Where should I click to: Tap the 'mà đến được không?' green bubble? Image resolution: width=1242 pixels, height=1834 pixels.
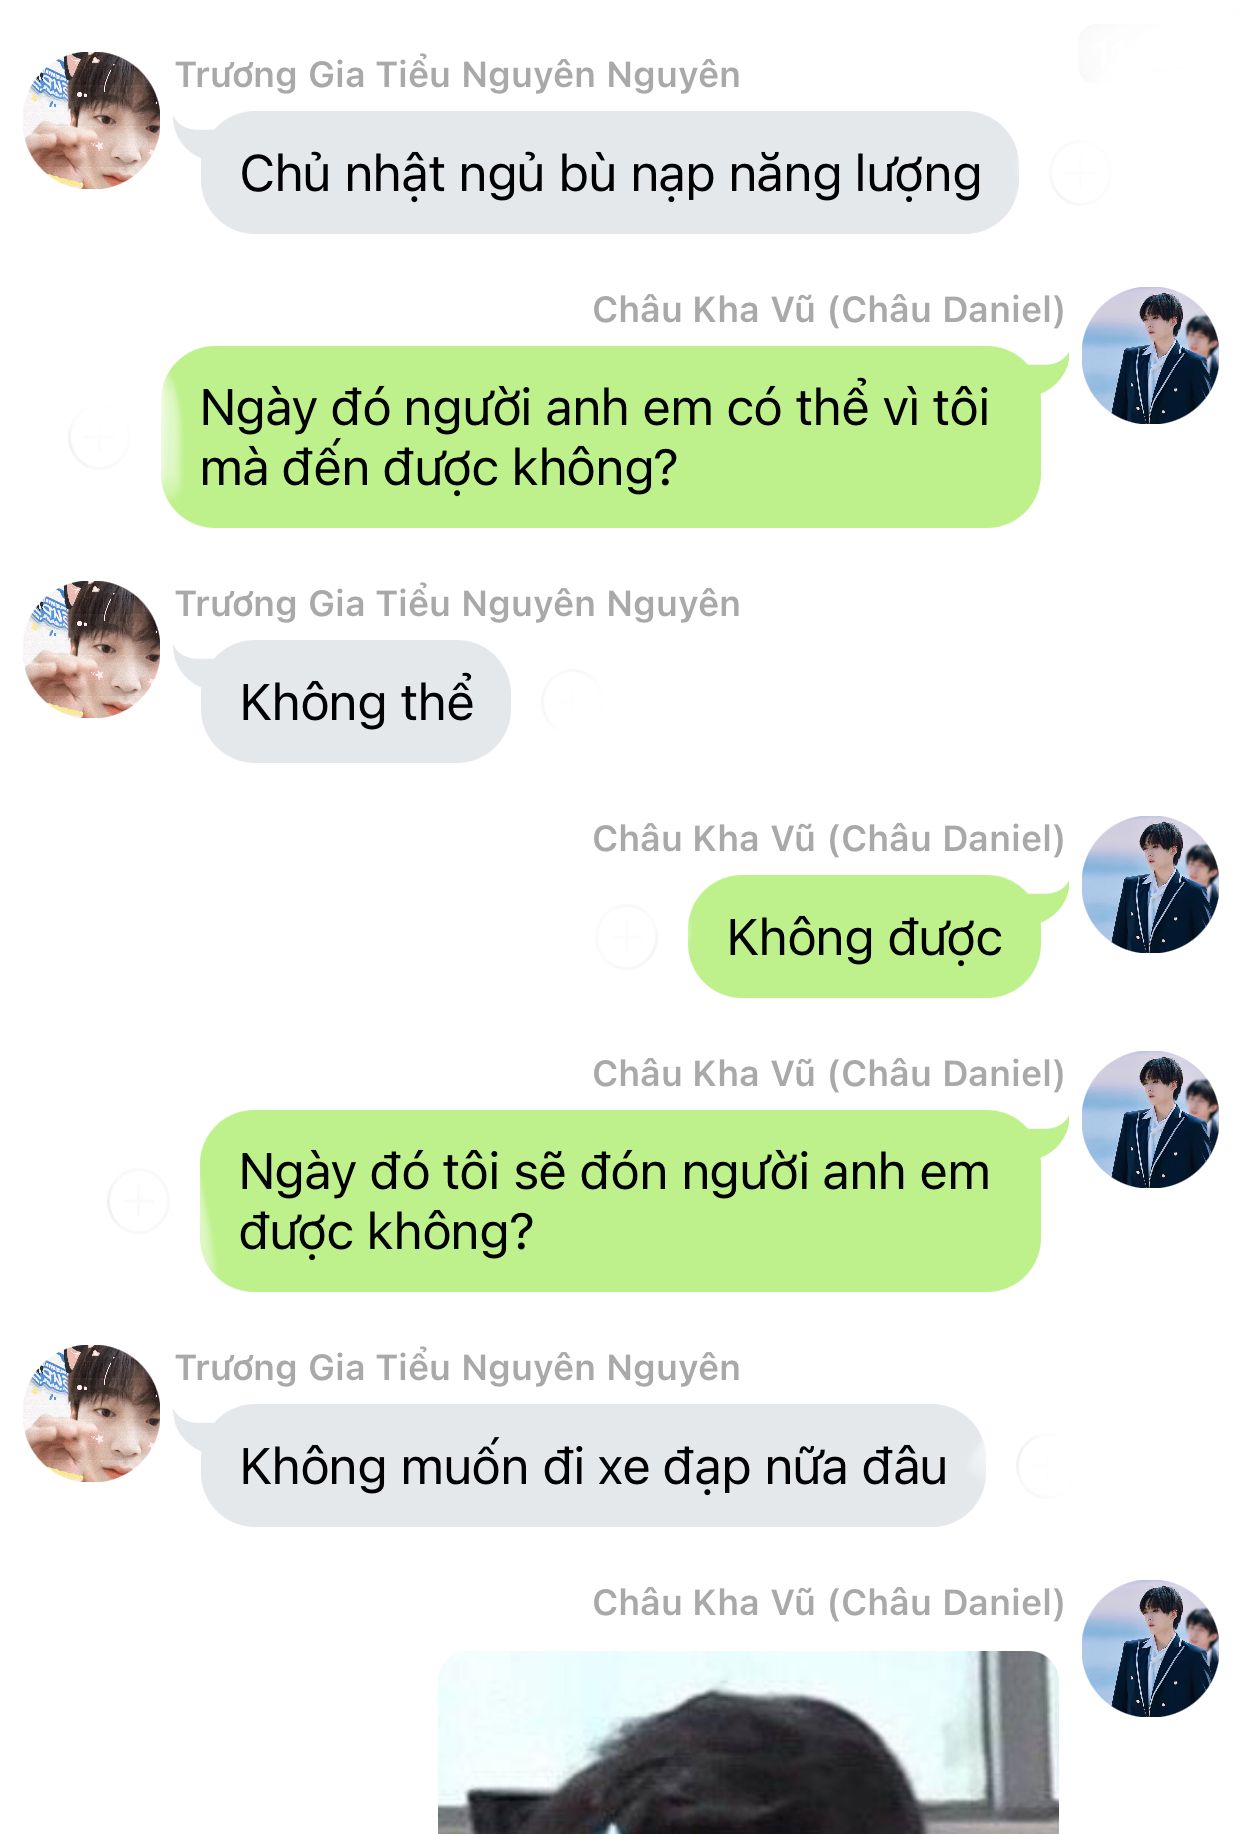[601, 437]
